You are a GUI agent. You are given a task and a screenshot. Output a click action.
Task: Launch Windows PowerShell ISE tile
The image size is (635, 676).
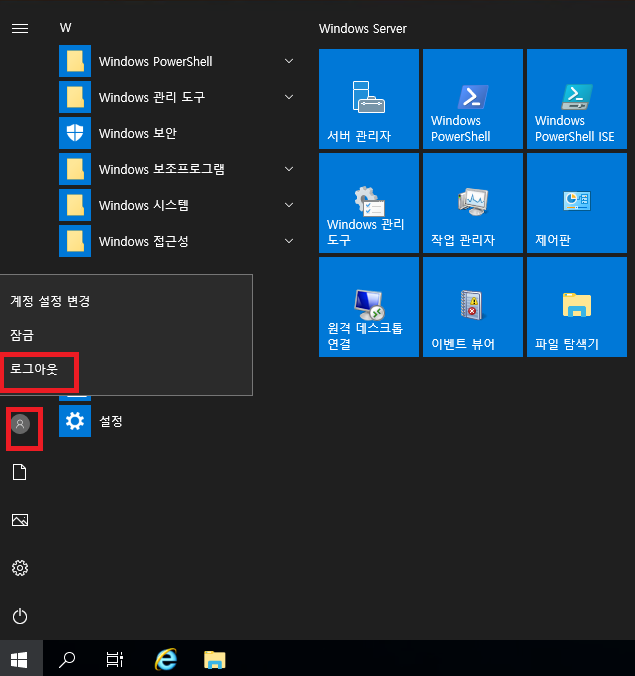click(x=577, y=99)
